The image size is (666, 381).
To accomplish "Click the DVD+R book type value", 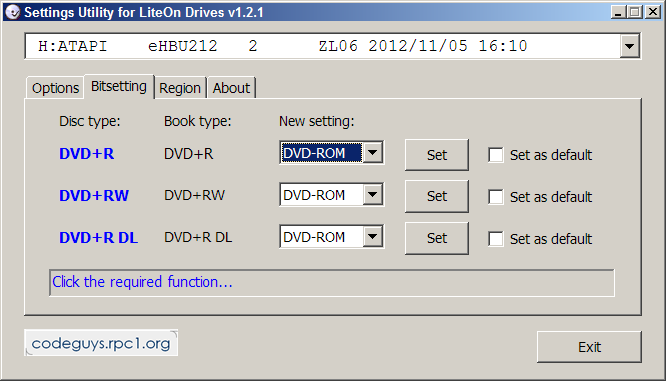I will tap(189, 154).
